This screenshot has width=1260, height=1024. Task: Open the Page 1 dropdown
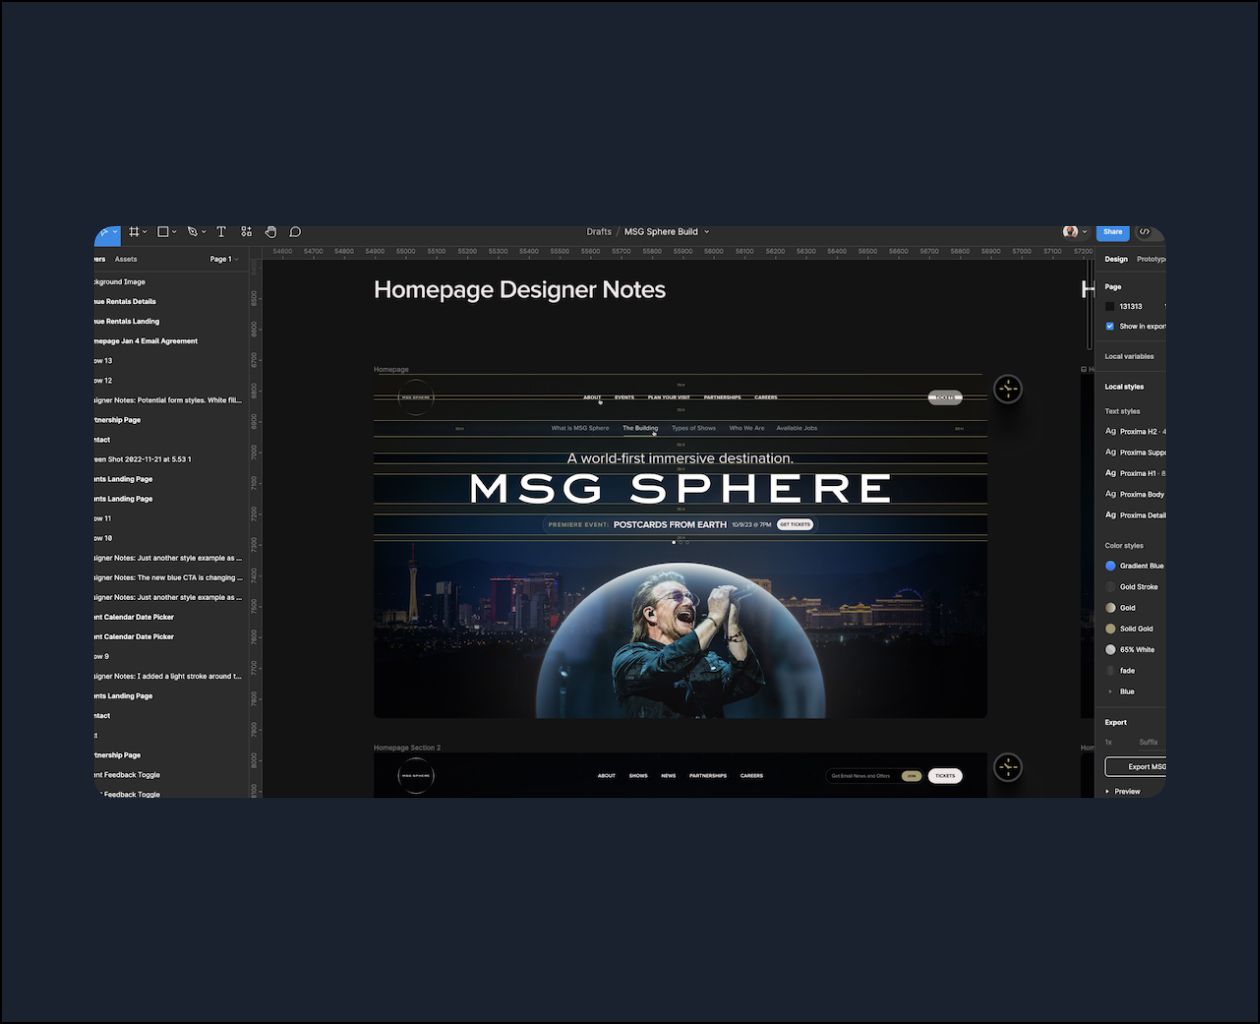click(224, 259)
